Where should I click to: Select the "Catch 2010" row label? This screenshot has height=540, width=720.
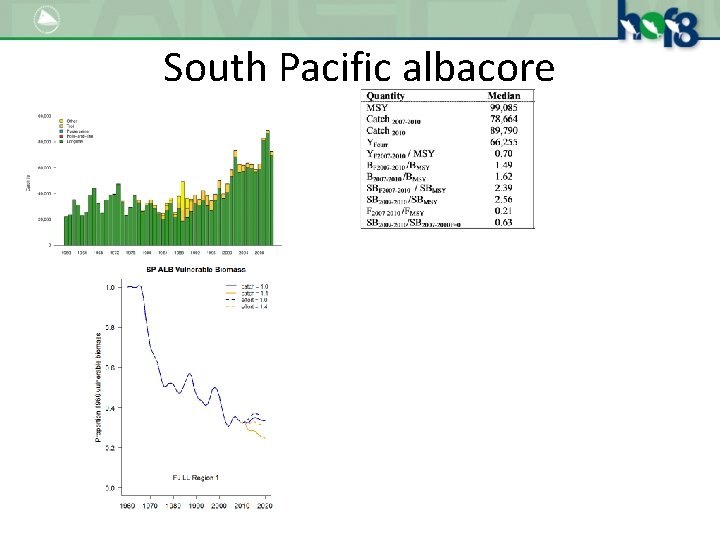(x=386, y=131)
